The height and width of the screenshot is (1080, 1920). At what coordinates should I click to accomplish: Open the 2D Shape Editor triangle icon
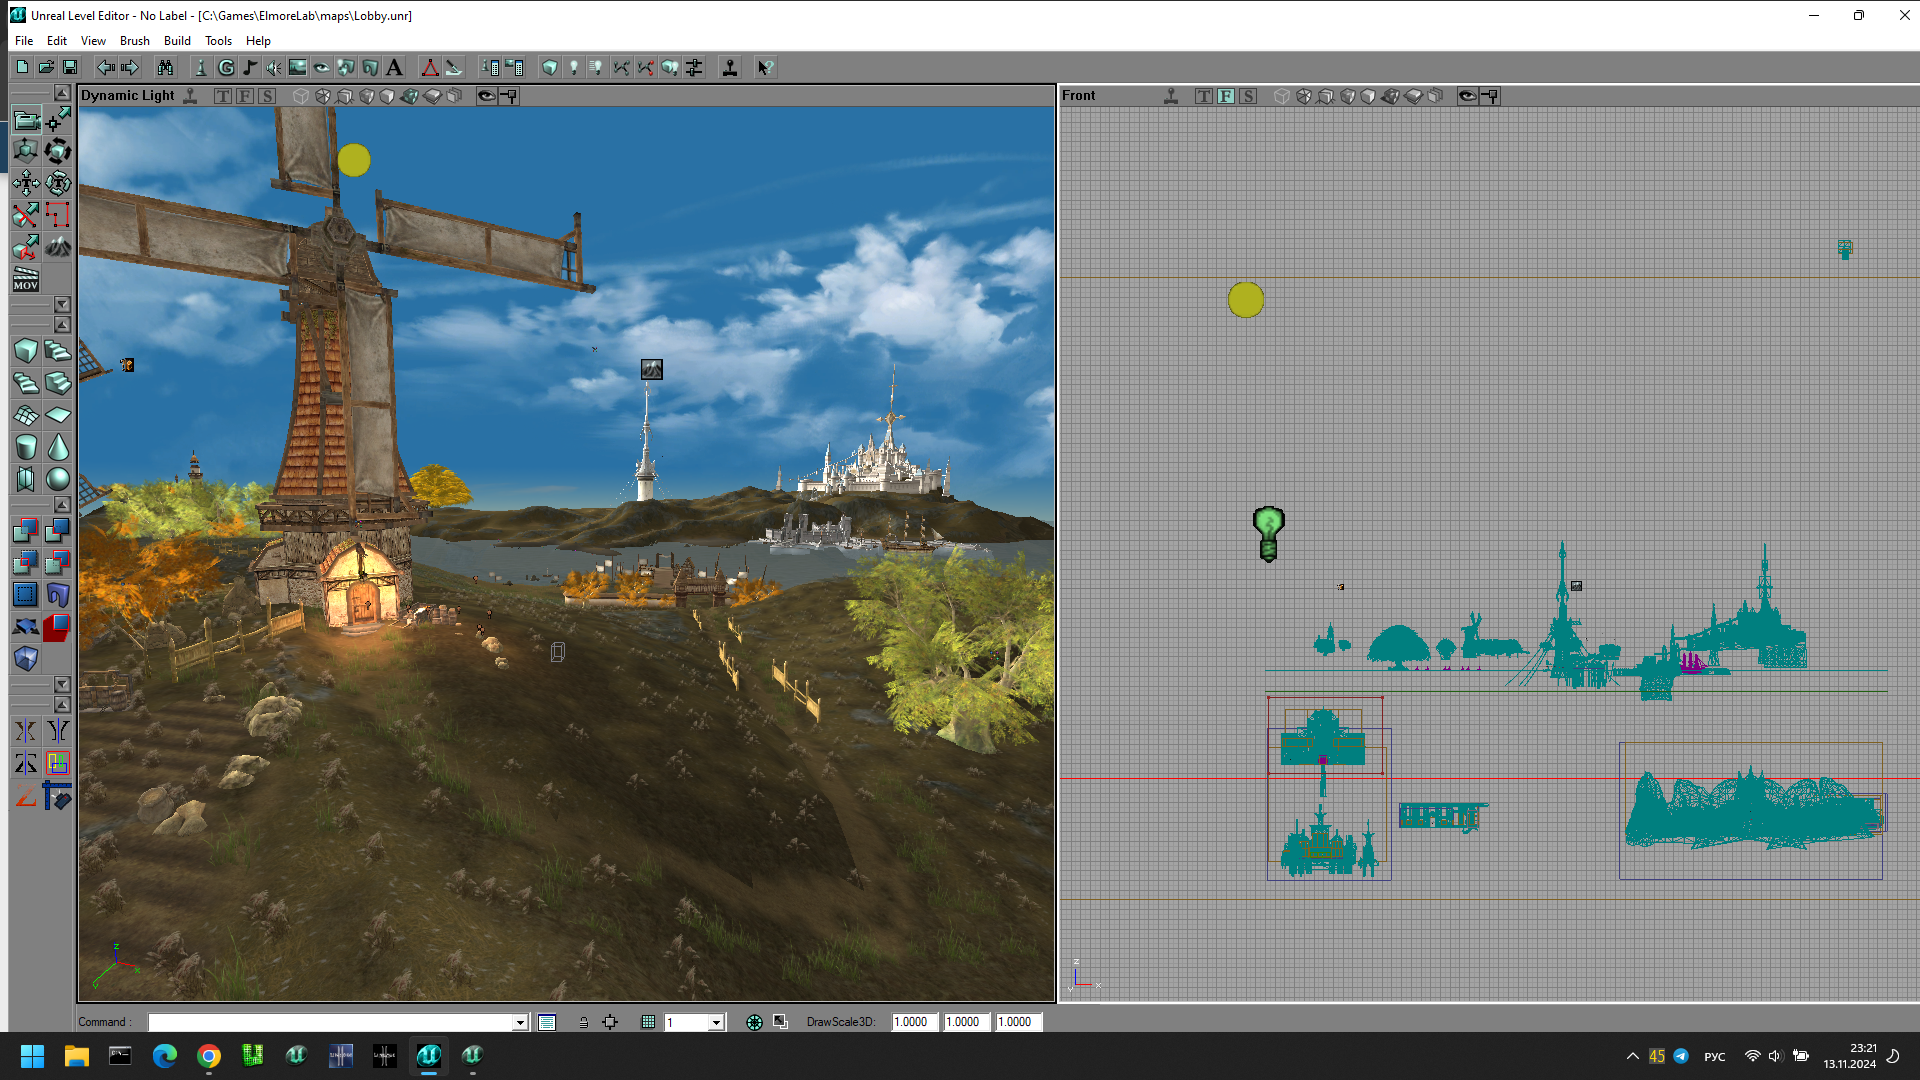click(430, 67)
